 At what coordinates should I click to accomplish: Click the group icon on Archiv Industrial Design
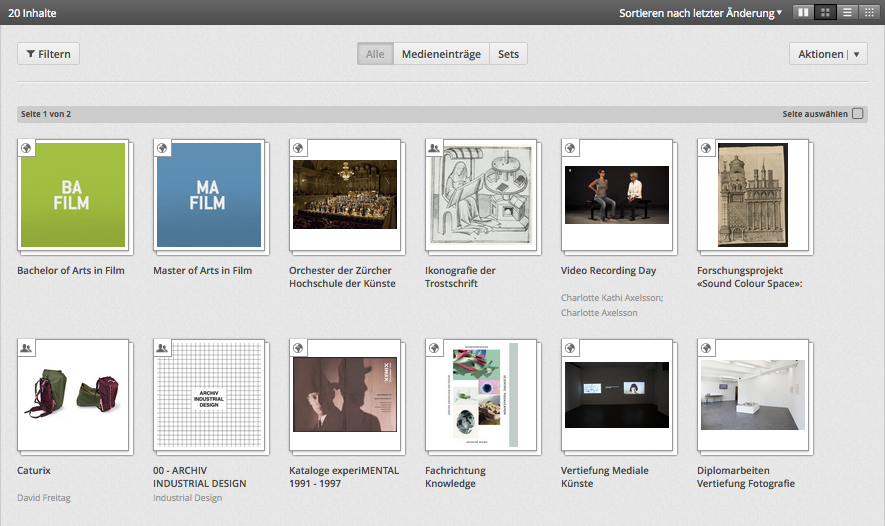point(162,348)
